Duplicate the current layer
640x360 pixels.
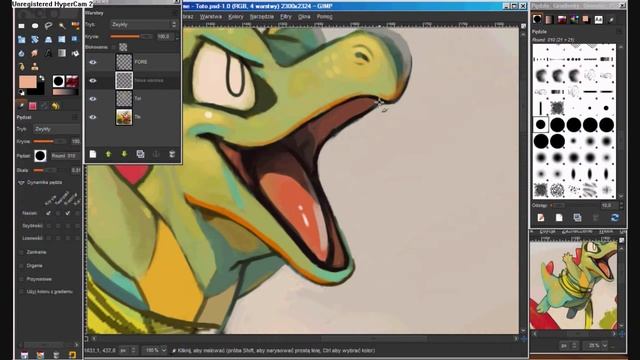pyautogui.click(x=140, y=154)
